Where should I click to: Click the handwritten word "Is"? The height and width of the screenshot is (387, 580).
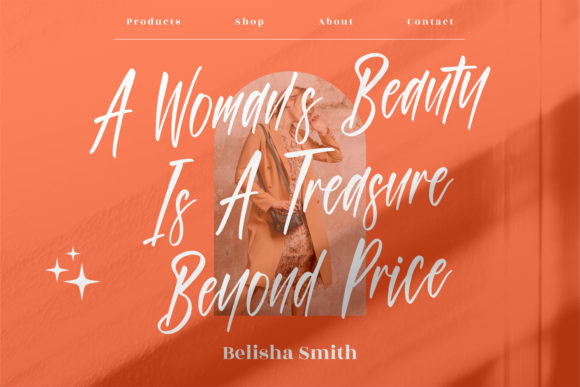pyautogui.click(x=170, y=203)
